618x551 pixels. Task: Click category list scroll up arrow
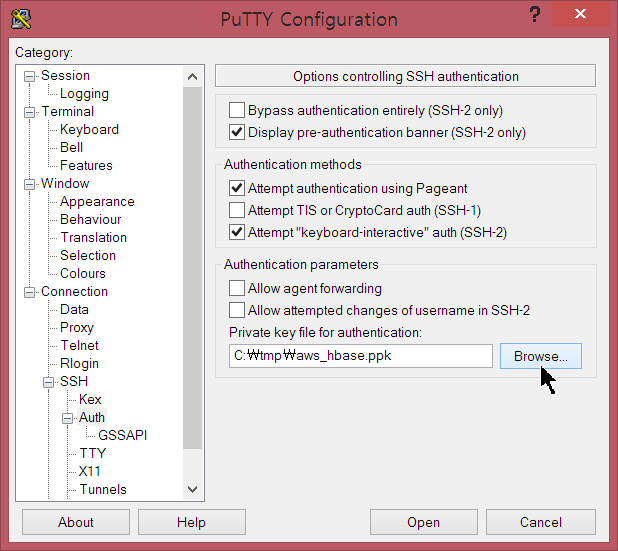point(192,77)
